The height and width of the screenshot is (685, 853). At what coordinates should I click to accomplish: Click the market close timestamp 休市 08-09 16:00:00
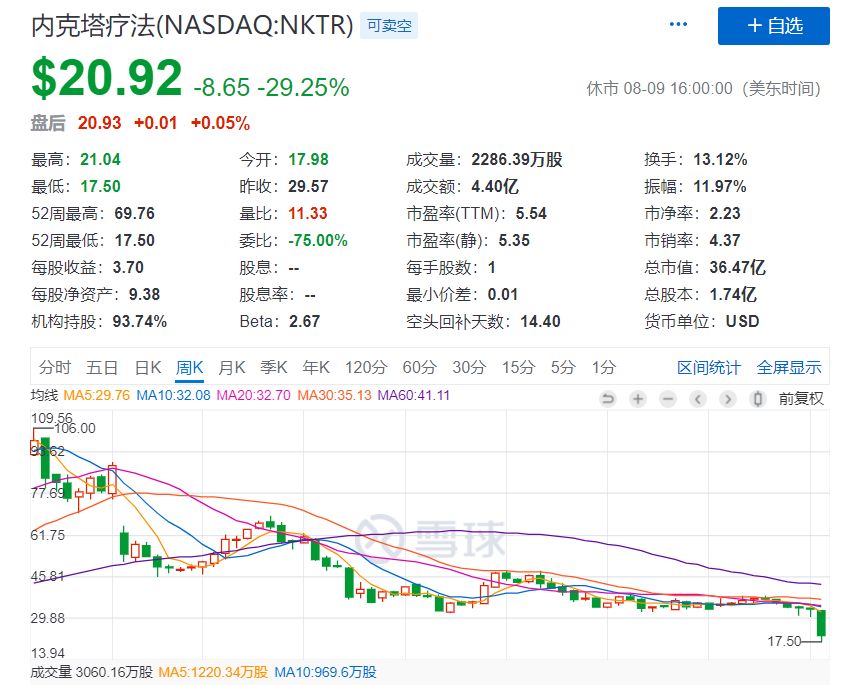659,88
